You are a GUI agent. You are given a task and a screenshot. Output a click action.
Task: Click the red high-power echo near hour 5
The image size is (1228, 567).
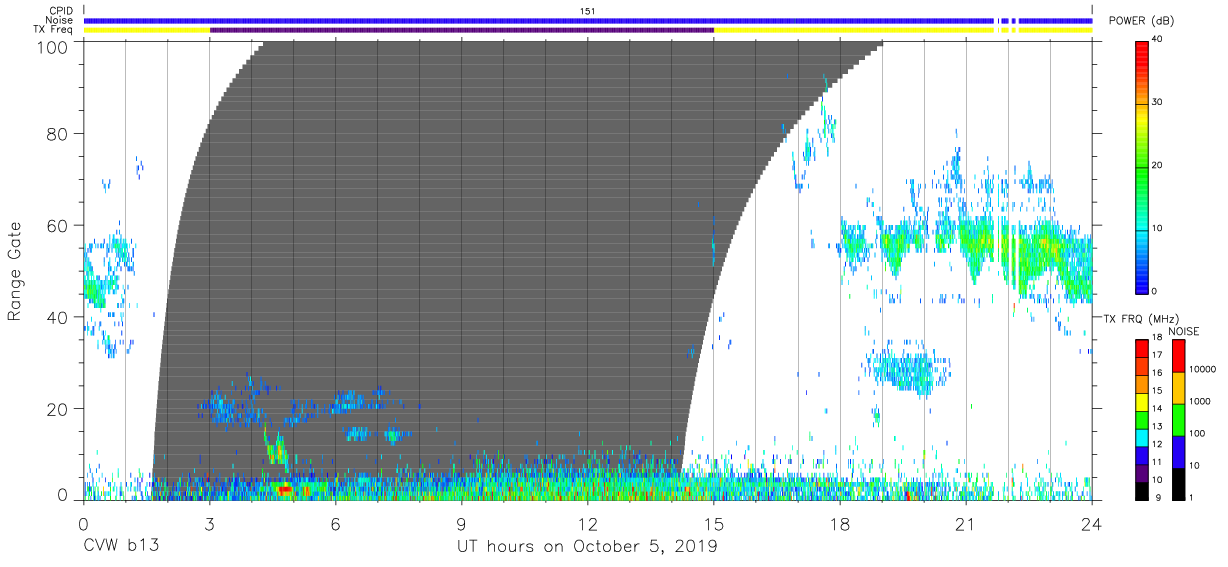coord(285,489)
